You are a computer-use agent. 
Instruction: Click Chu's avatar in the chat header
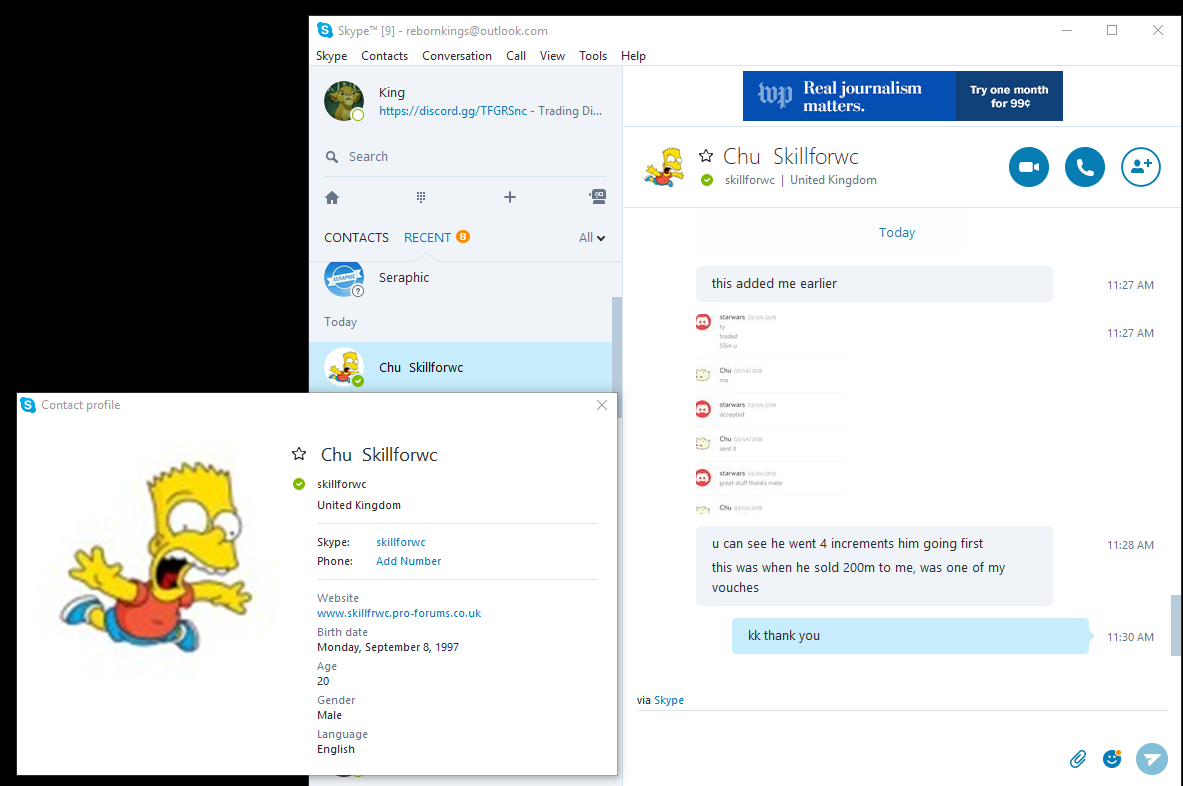(664, 167)
